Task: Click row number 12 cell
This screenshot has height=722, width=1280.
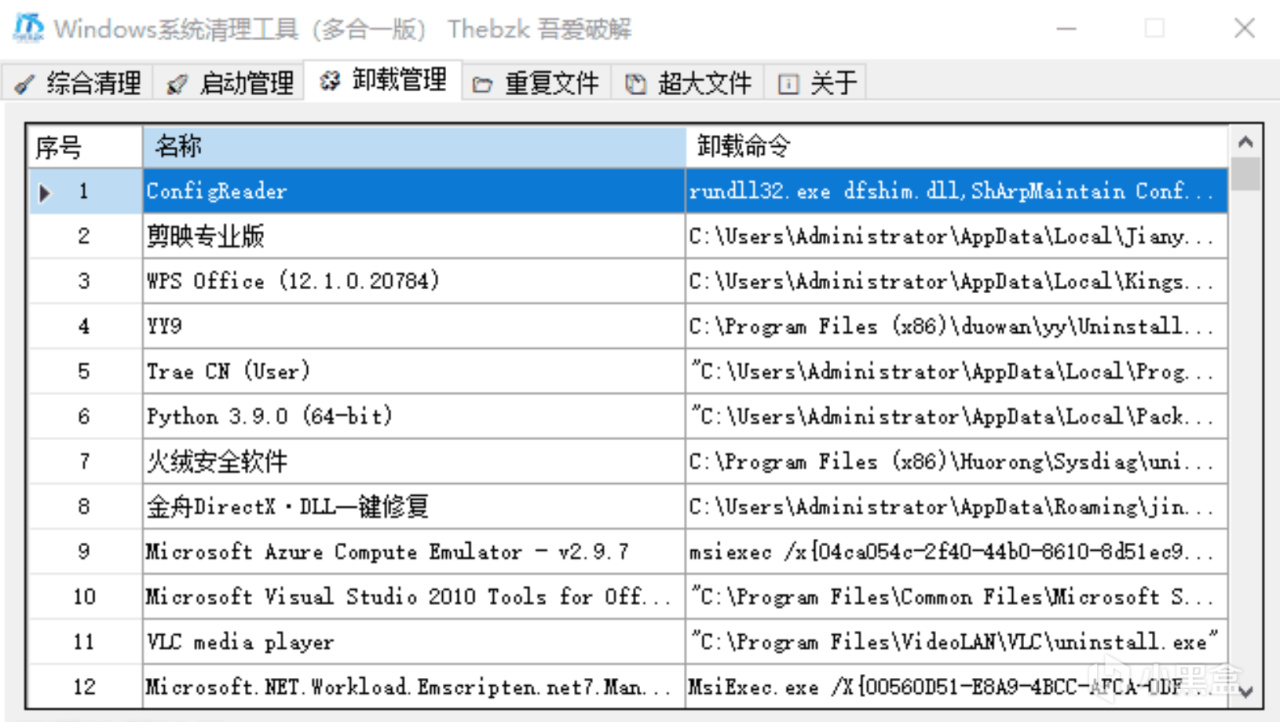Action: 86,686
